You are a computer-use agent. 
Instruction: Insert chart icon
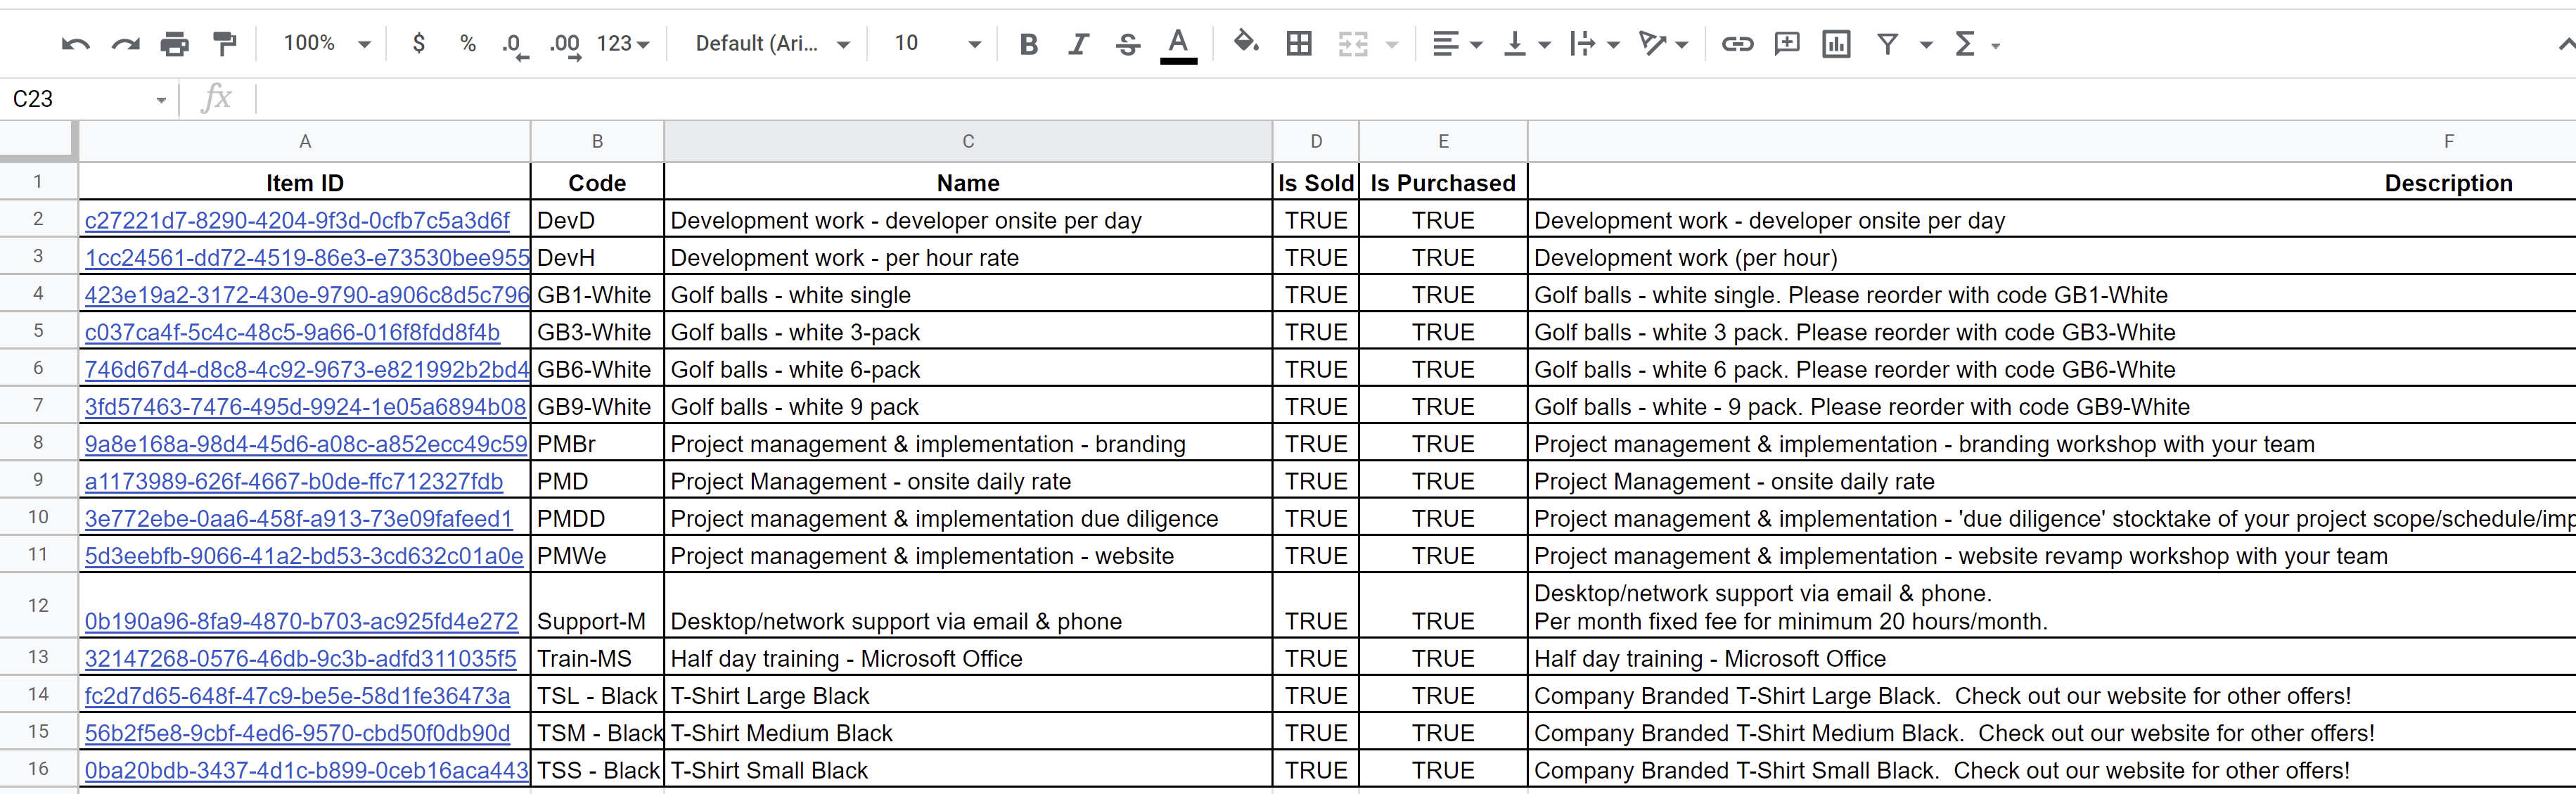[1836, 44]
